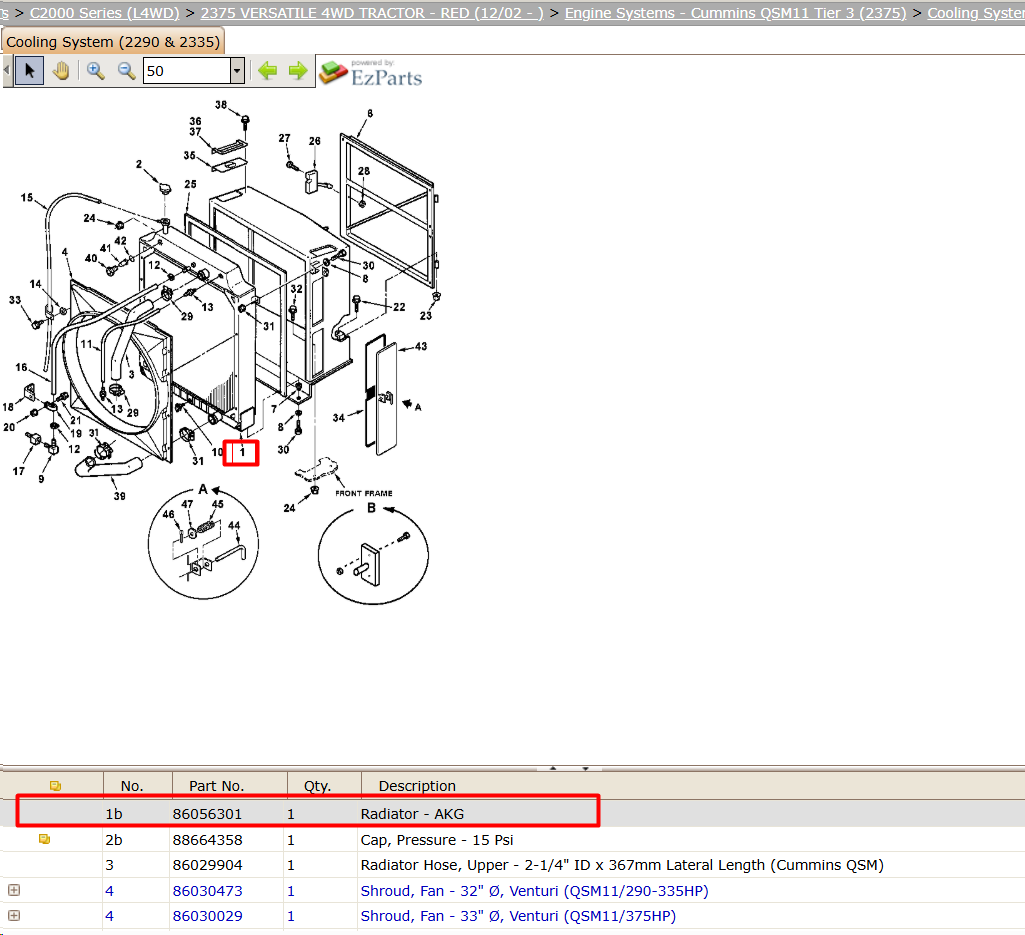
Task: Click callout 34 on the diagram
Action: 339,417
